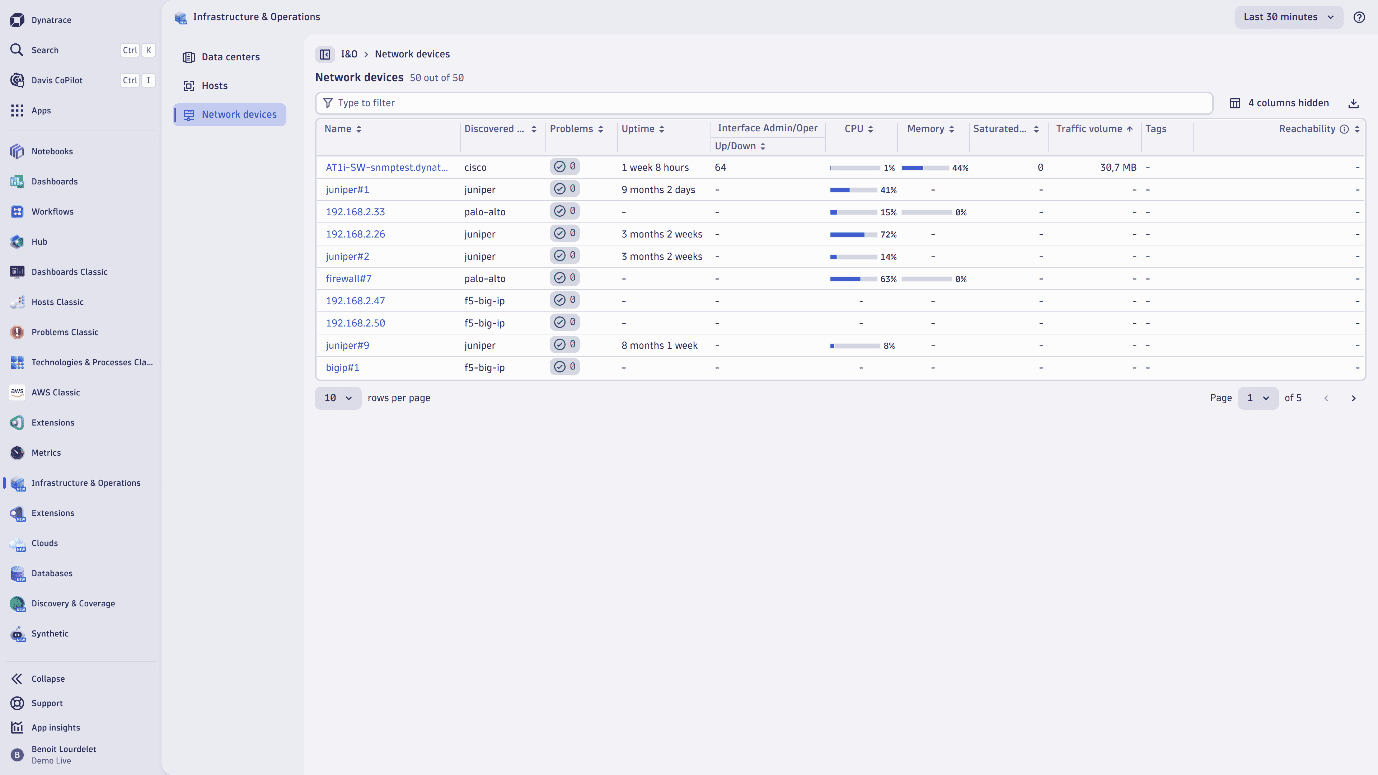1378x775 pixels.
Task: Click CPU bar for 192.168.2.26
Action: click(x=855, y=235)
